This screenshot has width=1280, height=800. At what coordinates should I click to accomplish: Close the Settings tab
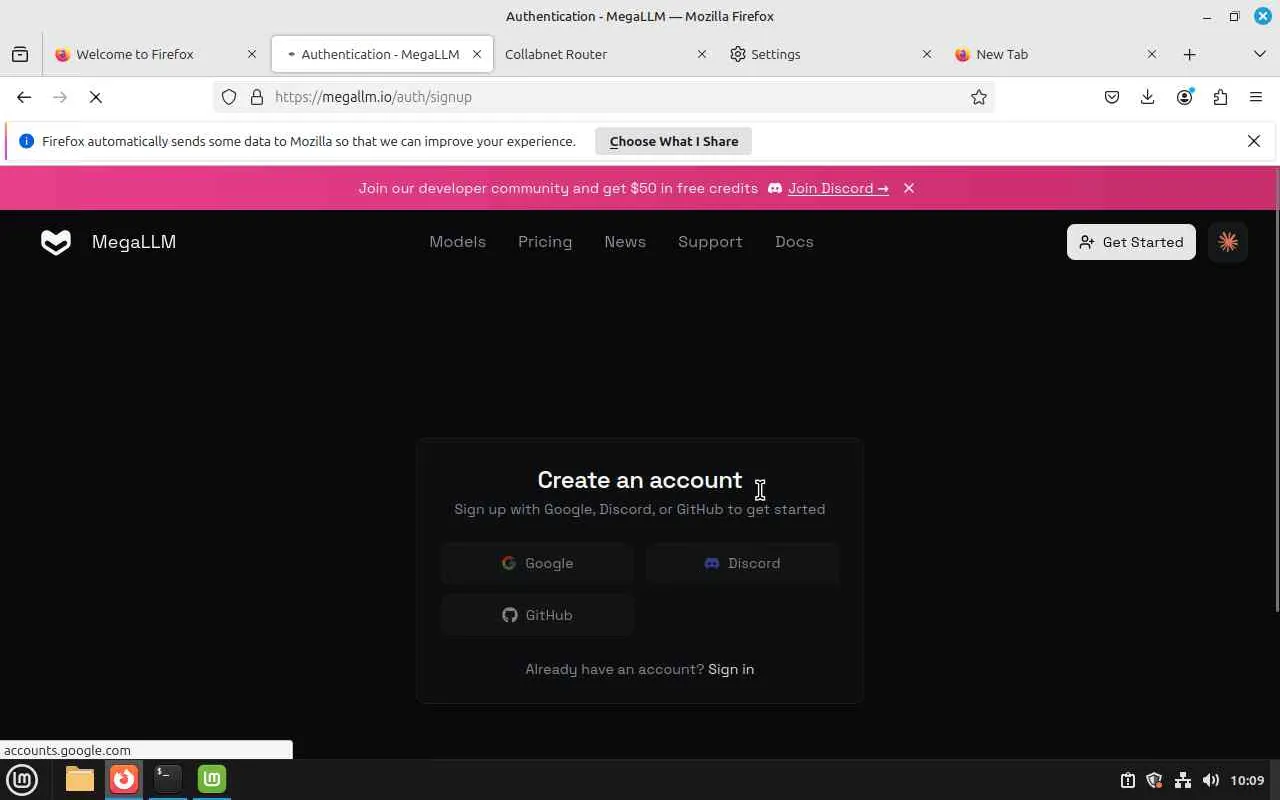(927, 54)
